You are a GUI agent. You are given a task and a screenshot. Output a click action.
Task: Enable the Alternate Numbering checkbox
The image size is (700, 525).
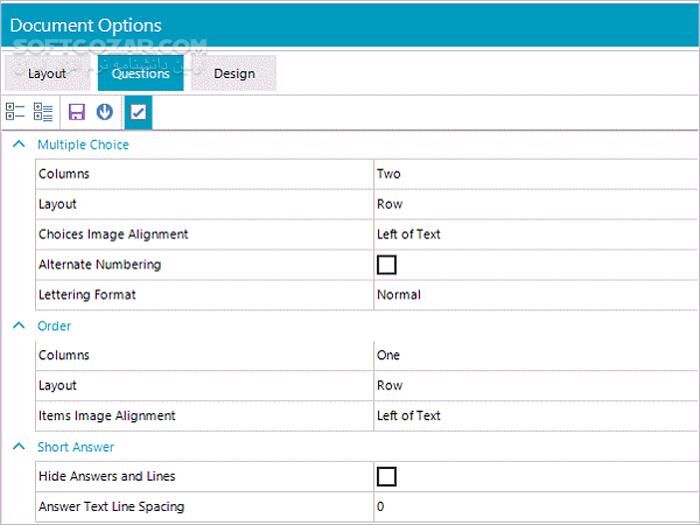[x=386, y=264]
